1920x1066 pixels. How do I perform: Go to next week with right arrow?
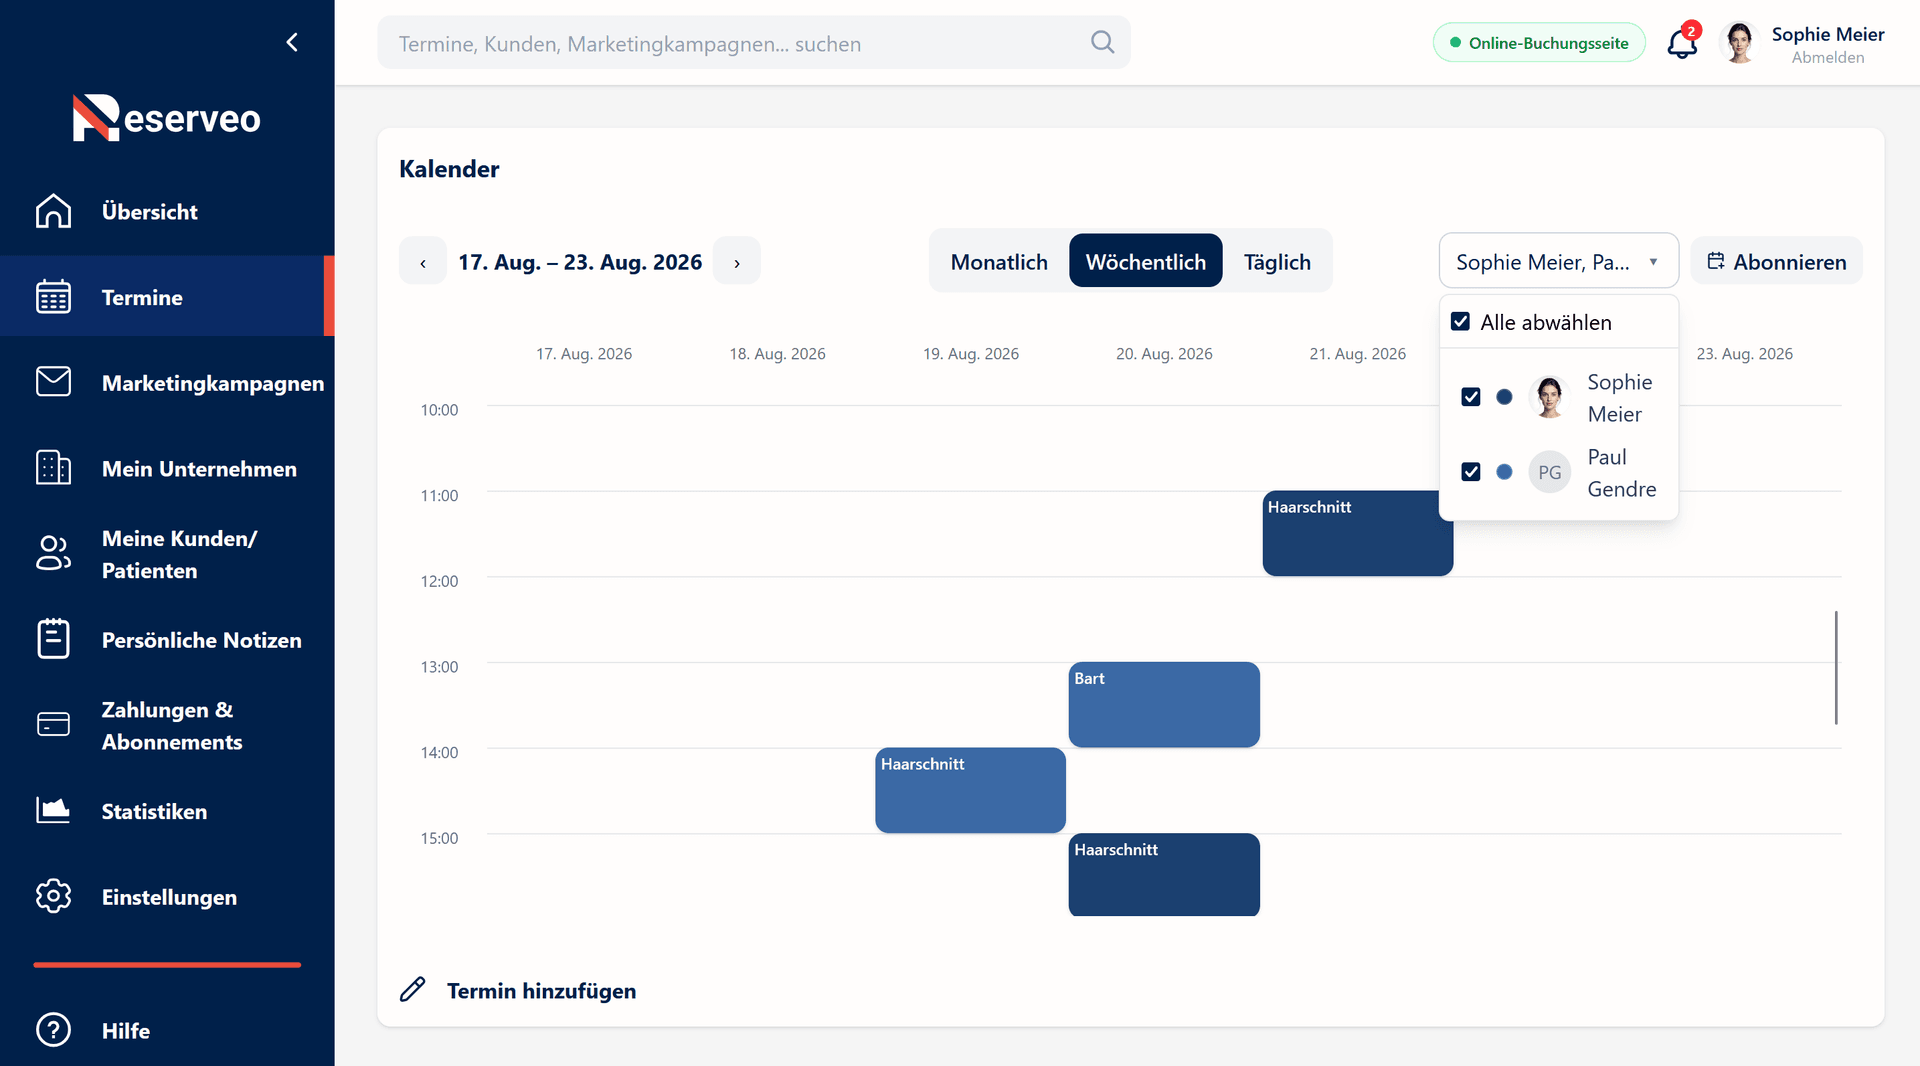[x=737, y=262]
